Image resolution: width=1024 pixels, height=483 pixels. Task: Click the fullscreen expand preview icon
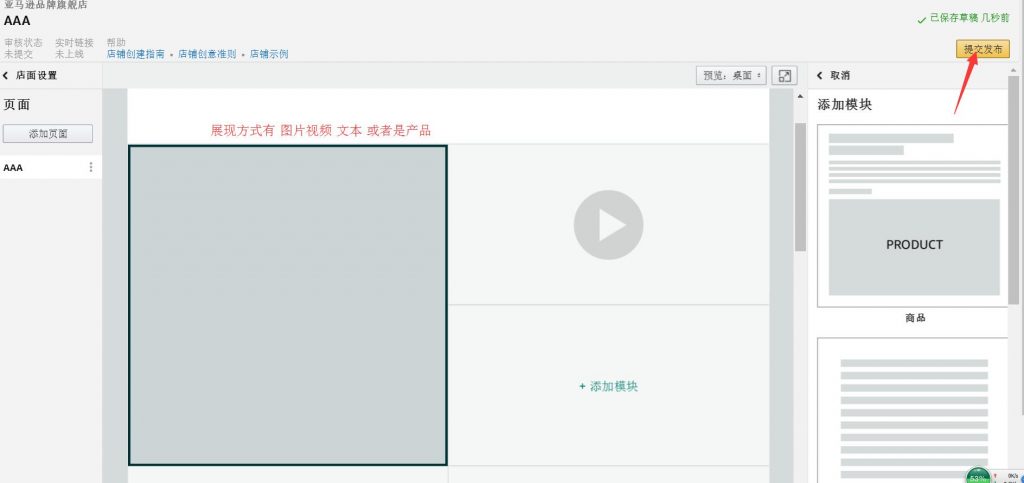click(x=785, y=76)
